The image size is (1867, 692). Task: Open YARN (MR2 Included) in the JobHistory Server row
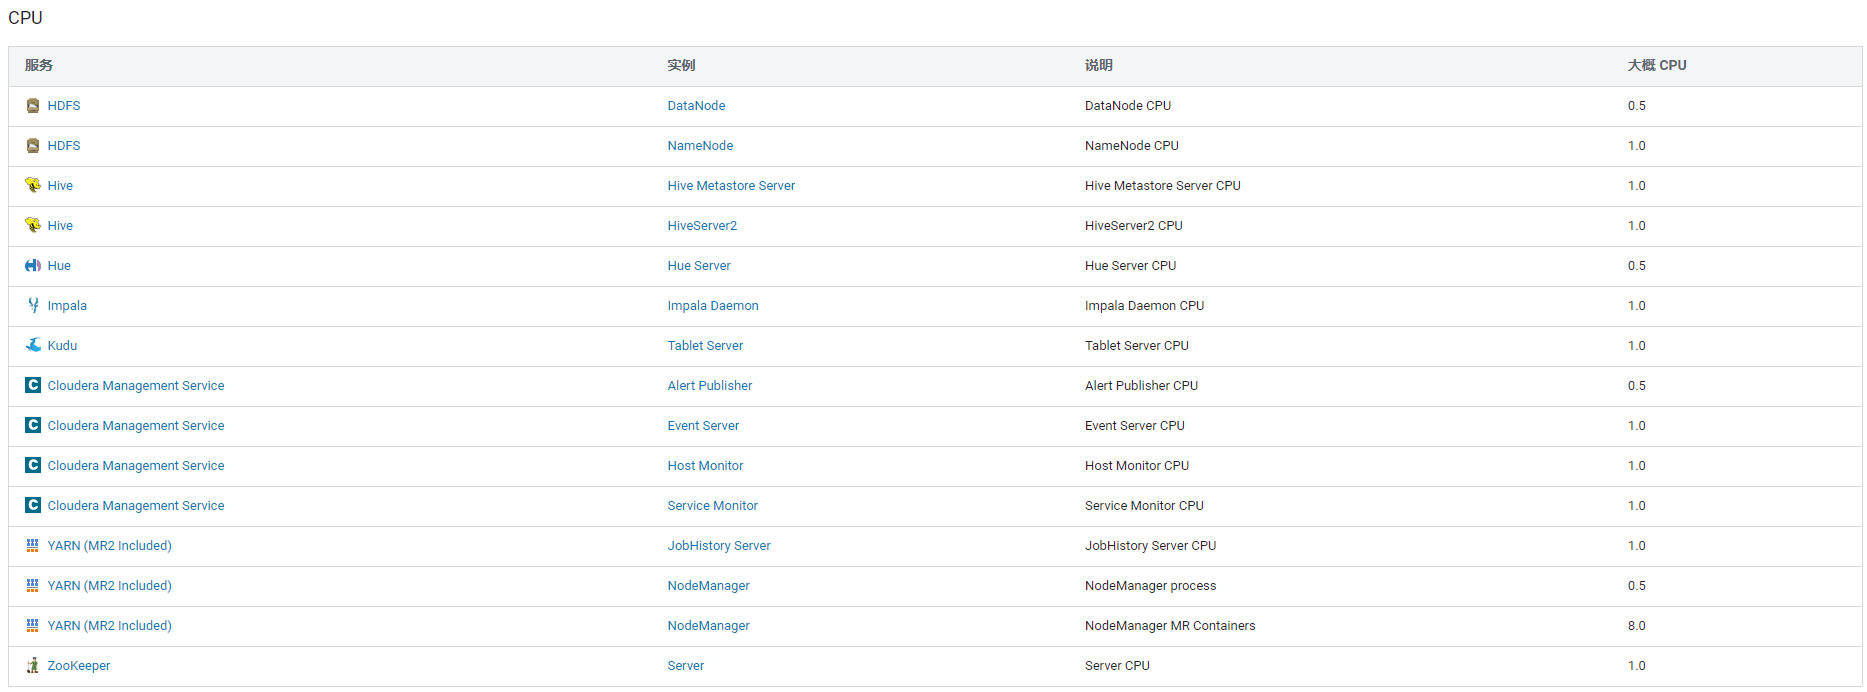[110, 546]
